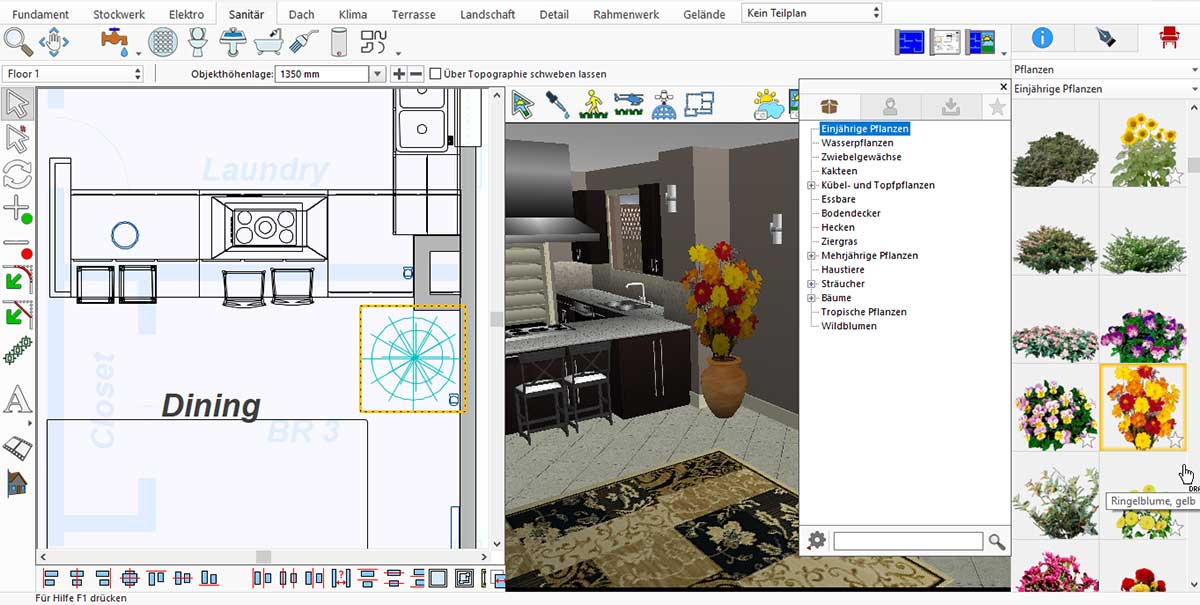Screen dimensions: 1200x605
Task: Switch to the Landschaft tab
Action: coord(488,14)
